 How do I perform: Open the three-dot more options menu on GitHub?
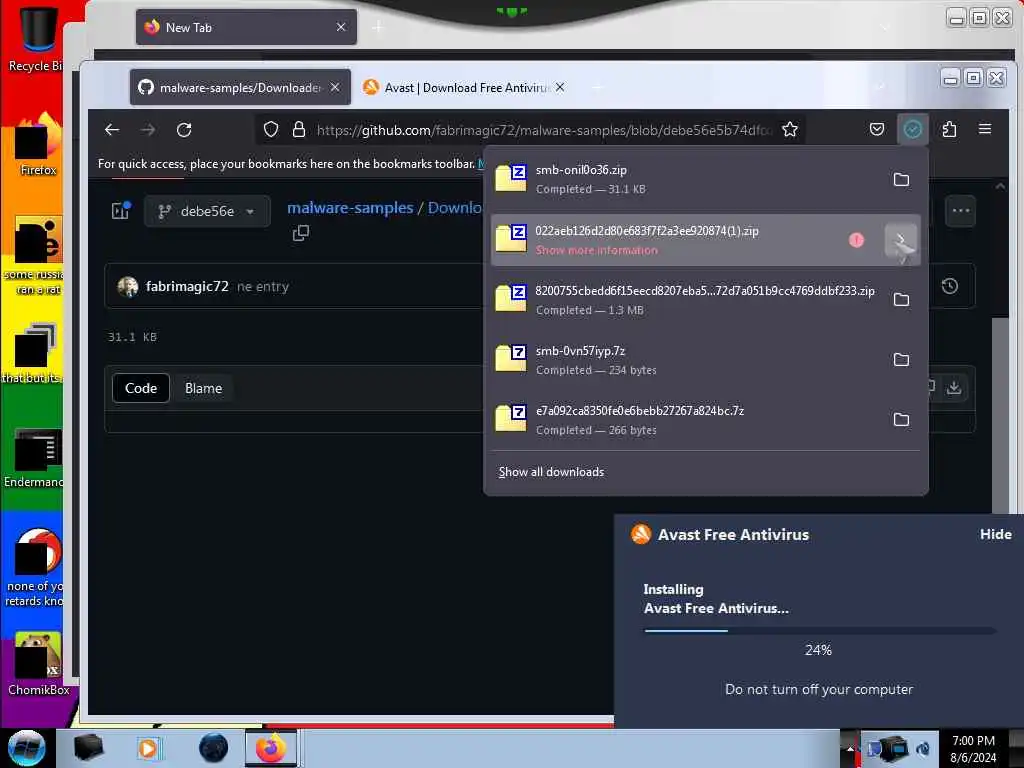pos(961,210)
